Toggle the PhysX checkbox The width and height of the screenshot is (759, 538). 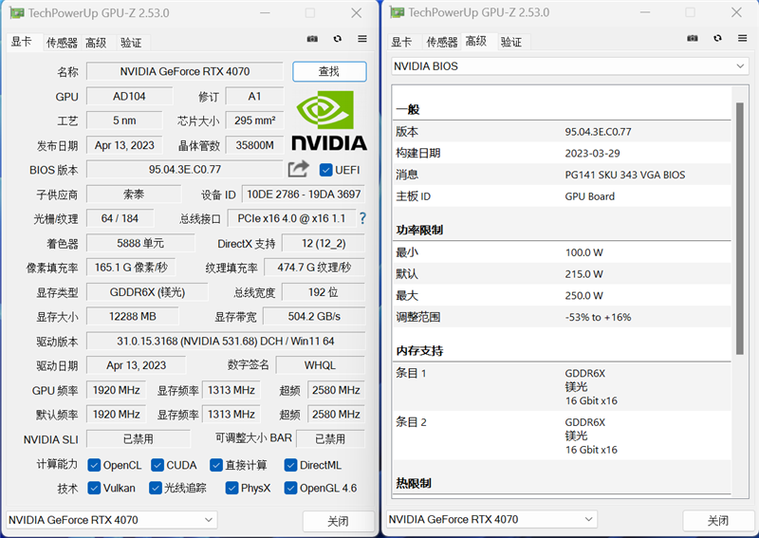[232, 488]
